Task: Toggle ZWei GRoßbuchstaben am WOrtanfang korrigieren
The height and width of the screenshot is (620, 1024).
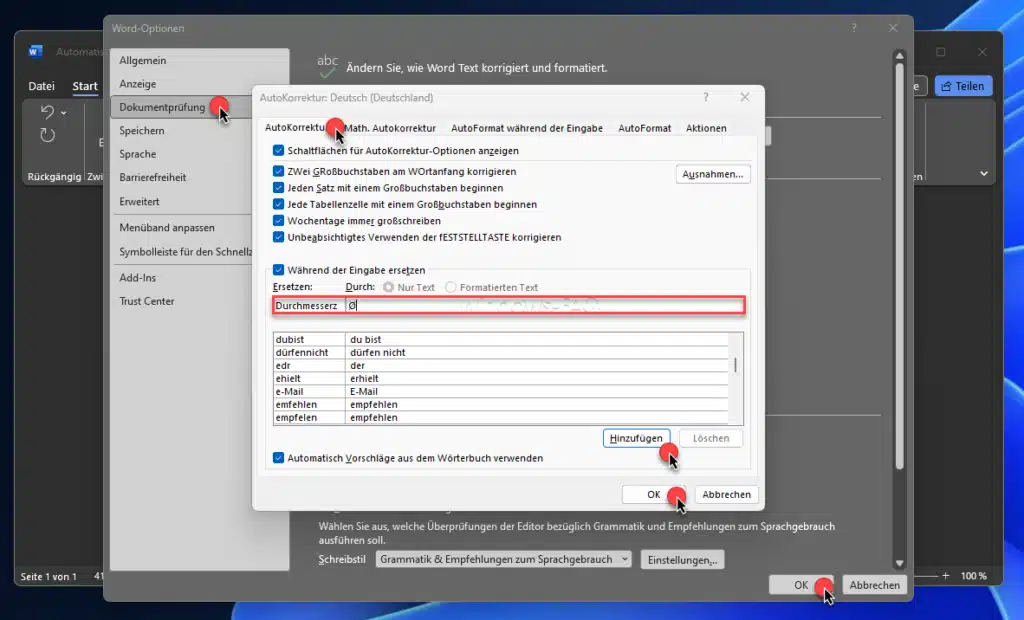Action: click(x=278, y=171)
